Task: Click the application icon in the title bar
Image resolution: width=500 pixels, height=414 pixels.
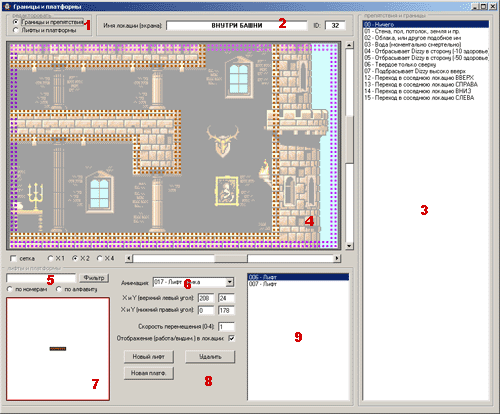Action: click(x=6, y=6)
